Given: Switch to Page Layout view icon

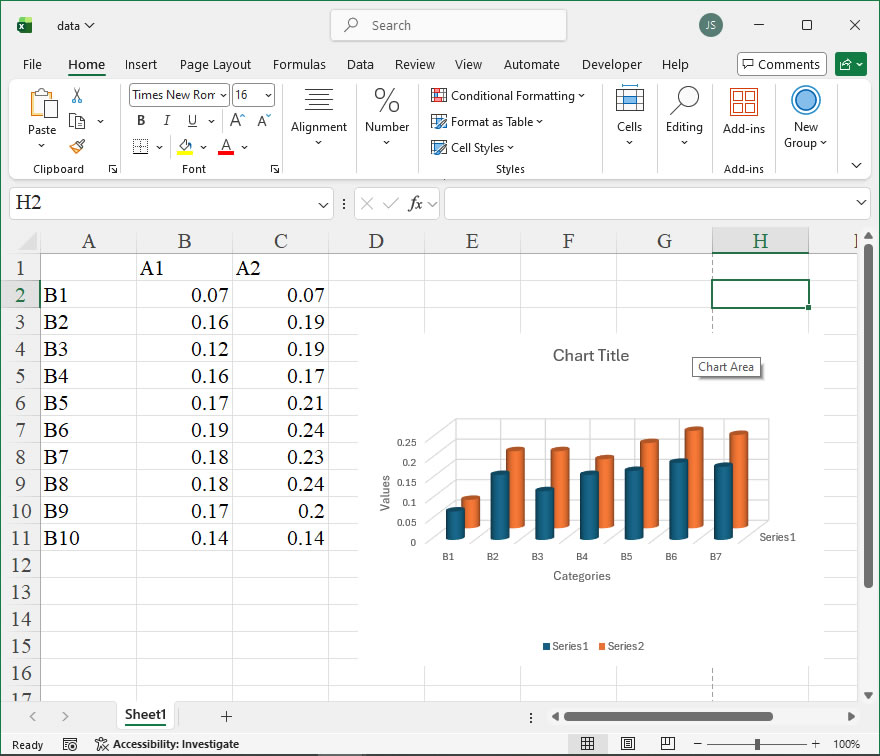Looking at the screenshot, I should coord(627,744).
